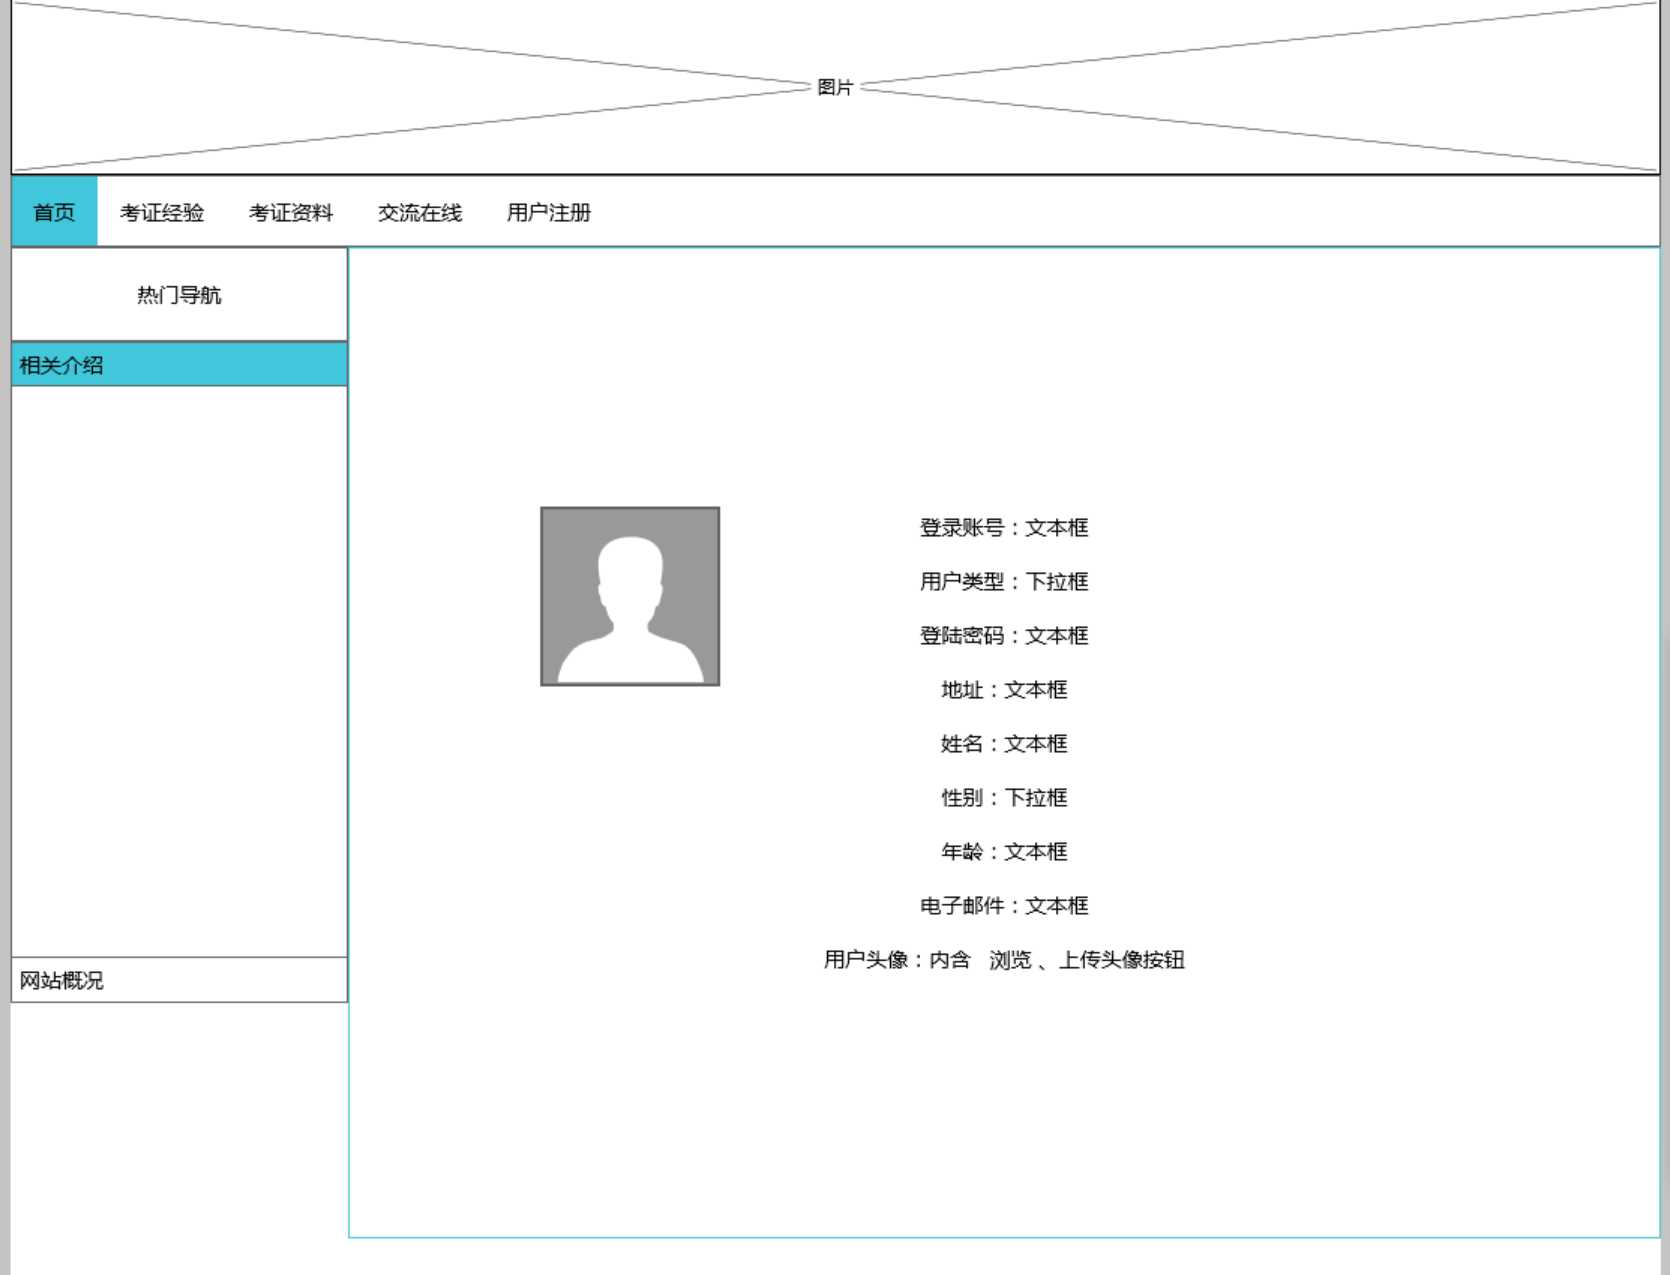This screenshot has height=1275, width=1670.
Task: Switch to the 考证资料 tab
Action: 291,213
